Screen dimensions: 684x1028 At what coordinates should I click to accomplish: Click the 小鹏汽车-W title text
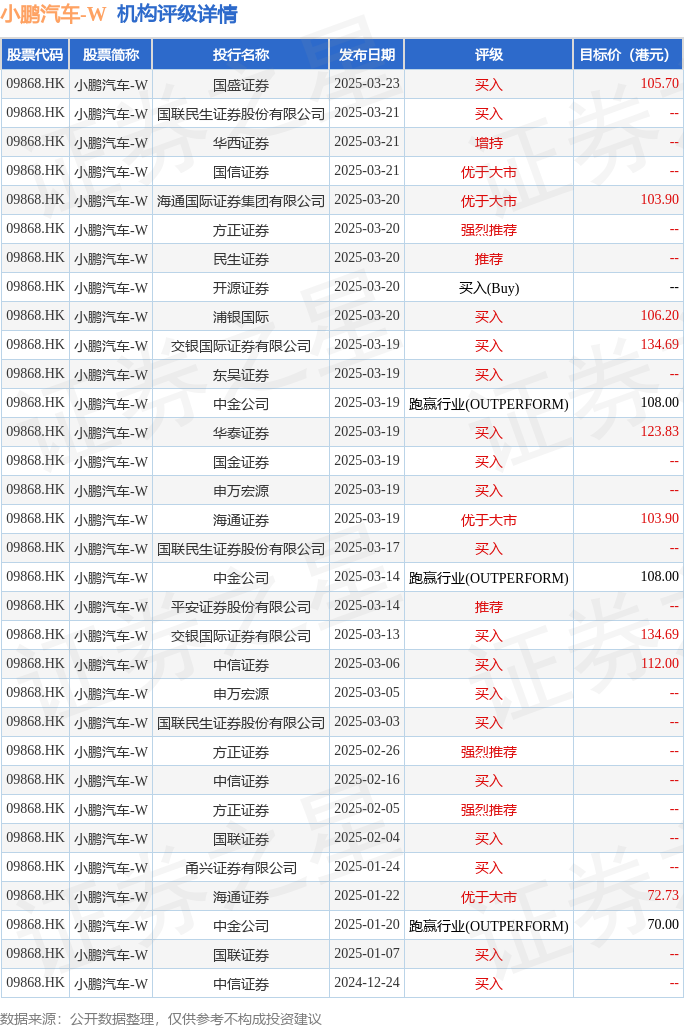(53, 14)
